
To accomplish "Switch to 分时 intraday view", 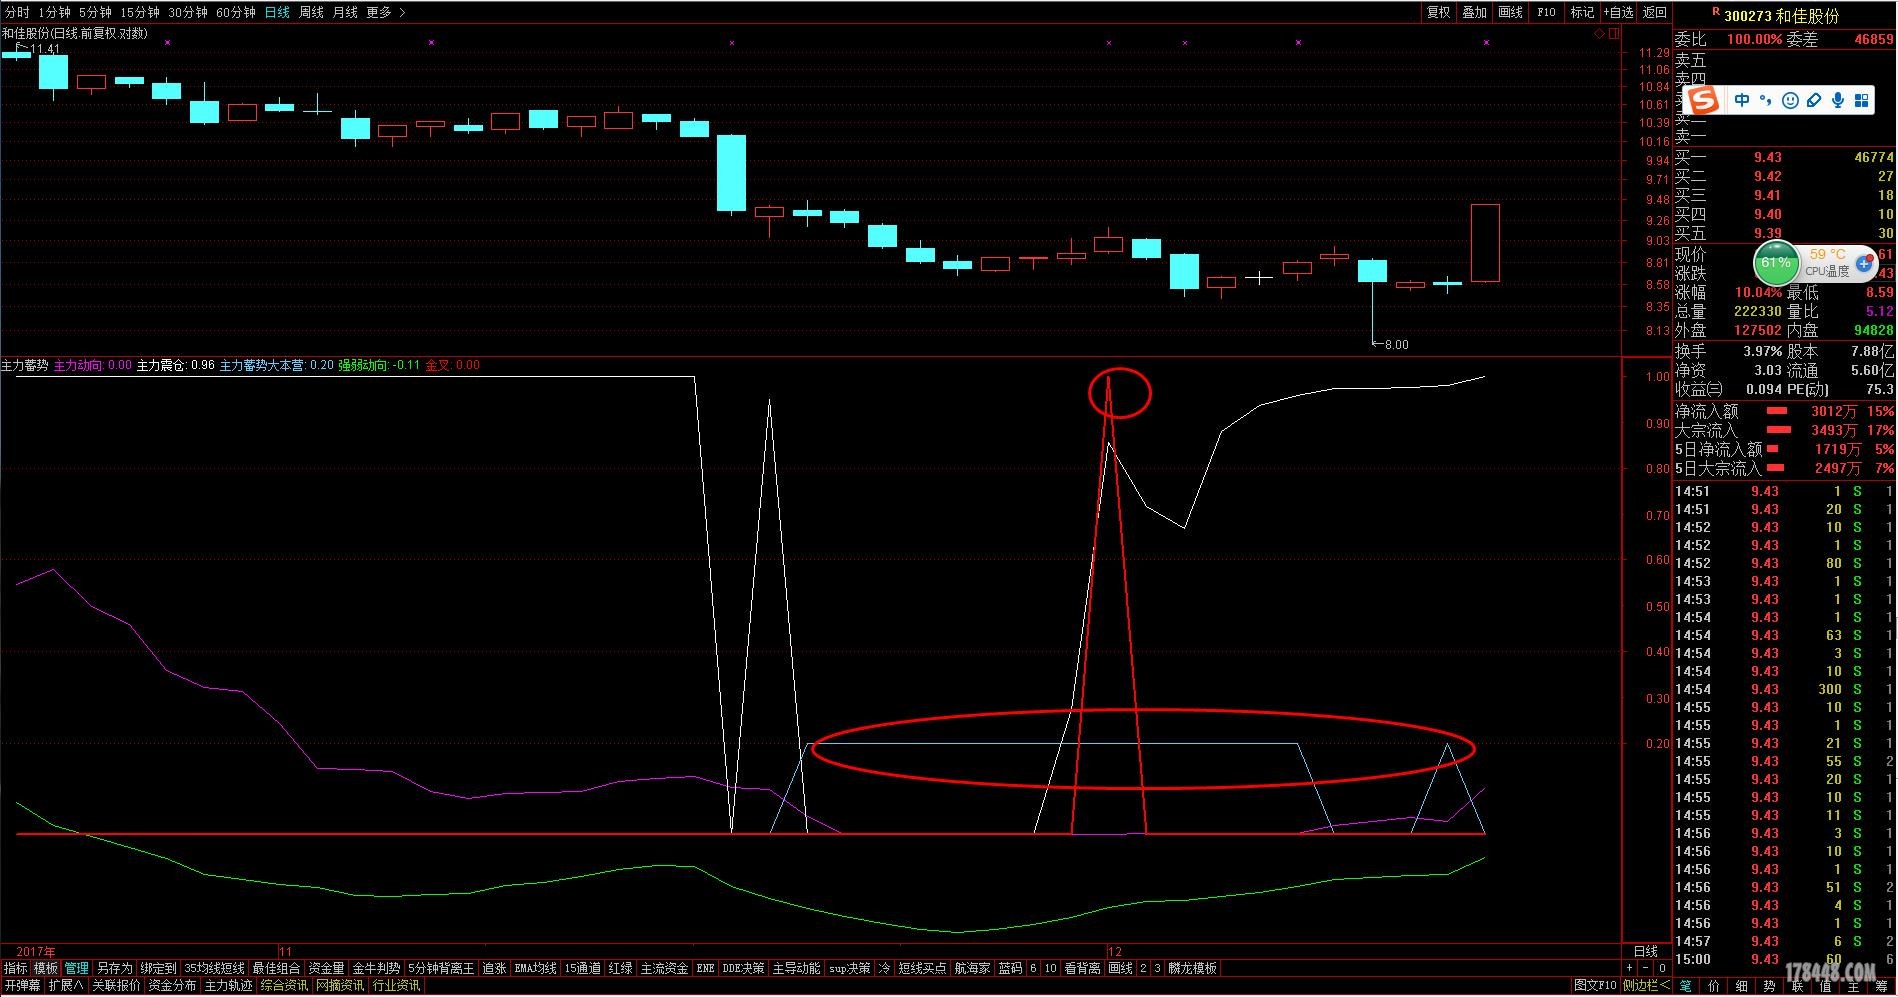I will [17, 12].
